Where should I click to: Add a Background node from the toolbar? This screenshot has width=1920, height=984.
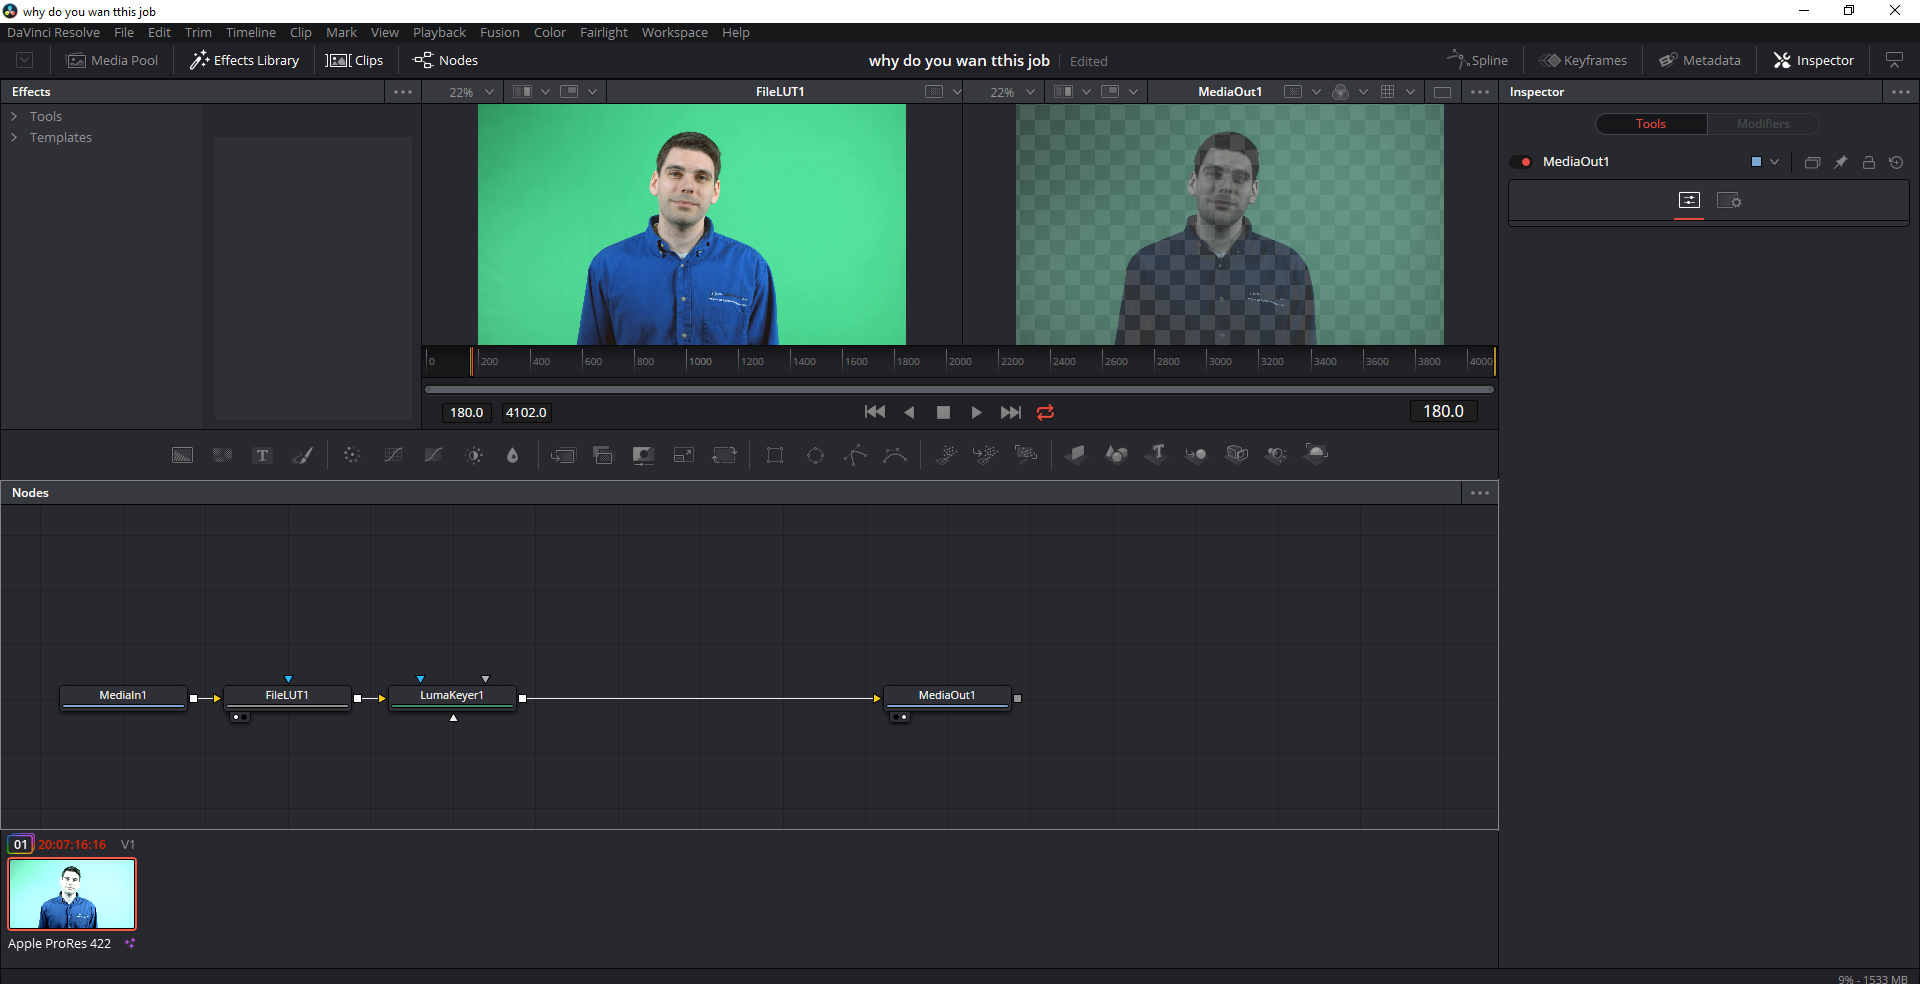pyautogui.click(x=182, y=455)
